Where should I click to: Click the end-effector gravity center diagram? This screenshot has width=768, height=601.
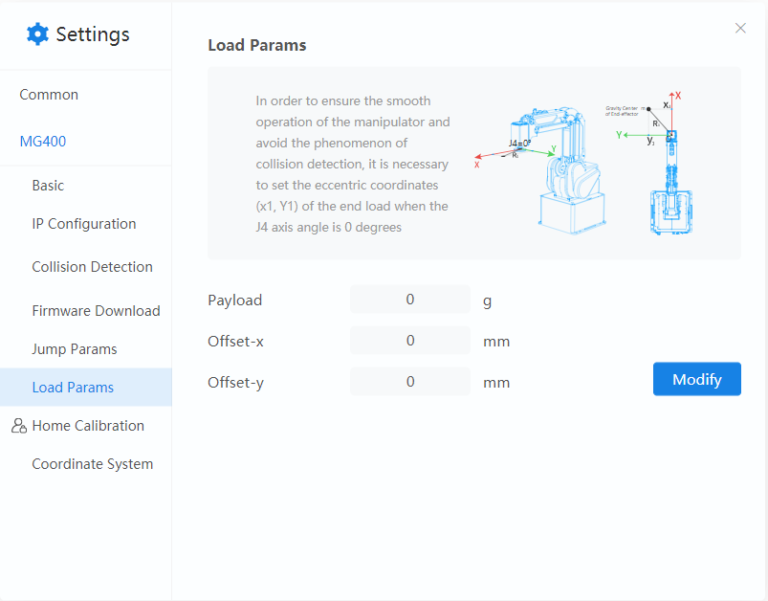tap(665, 160)
